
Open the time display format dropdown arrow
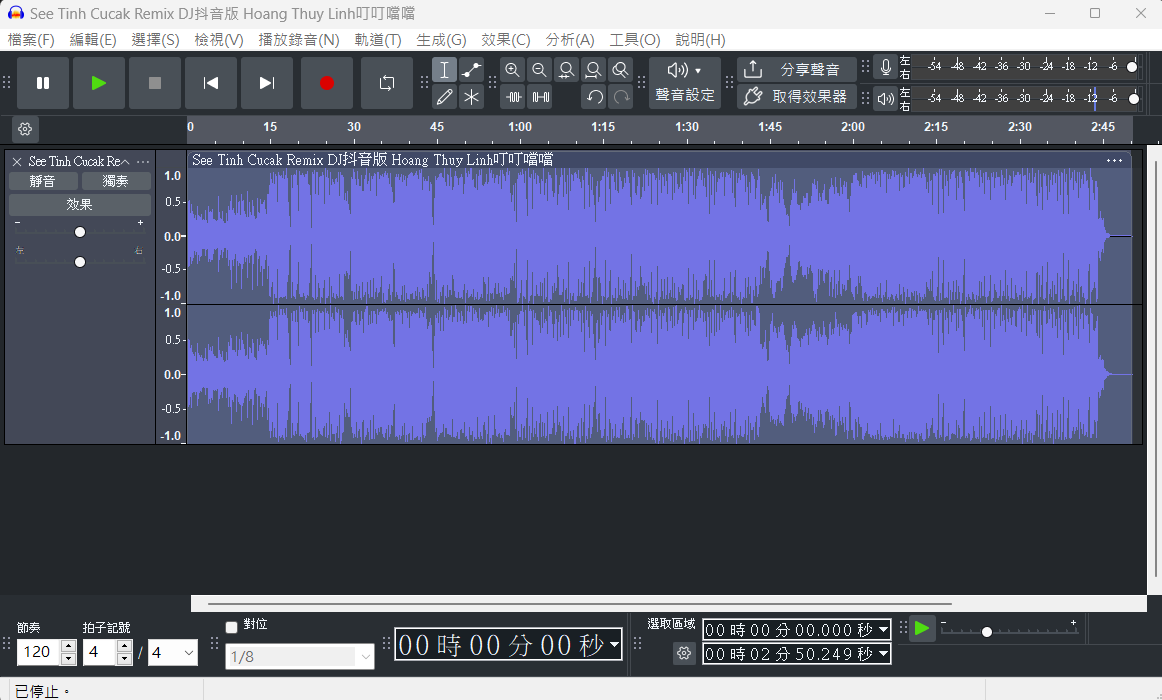(x=614, y=644)
